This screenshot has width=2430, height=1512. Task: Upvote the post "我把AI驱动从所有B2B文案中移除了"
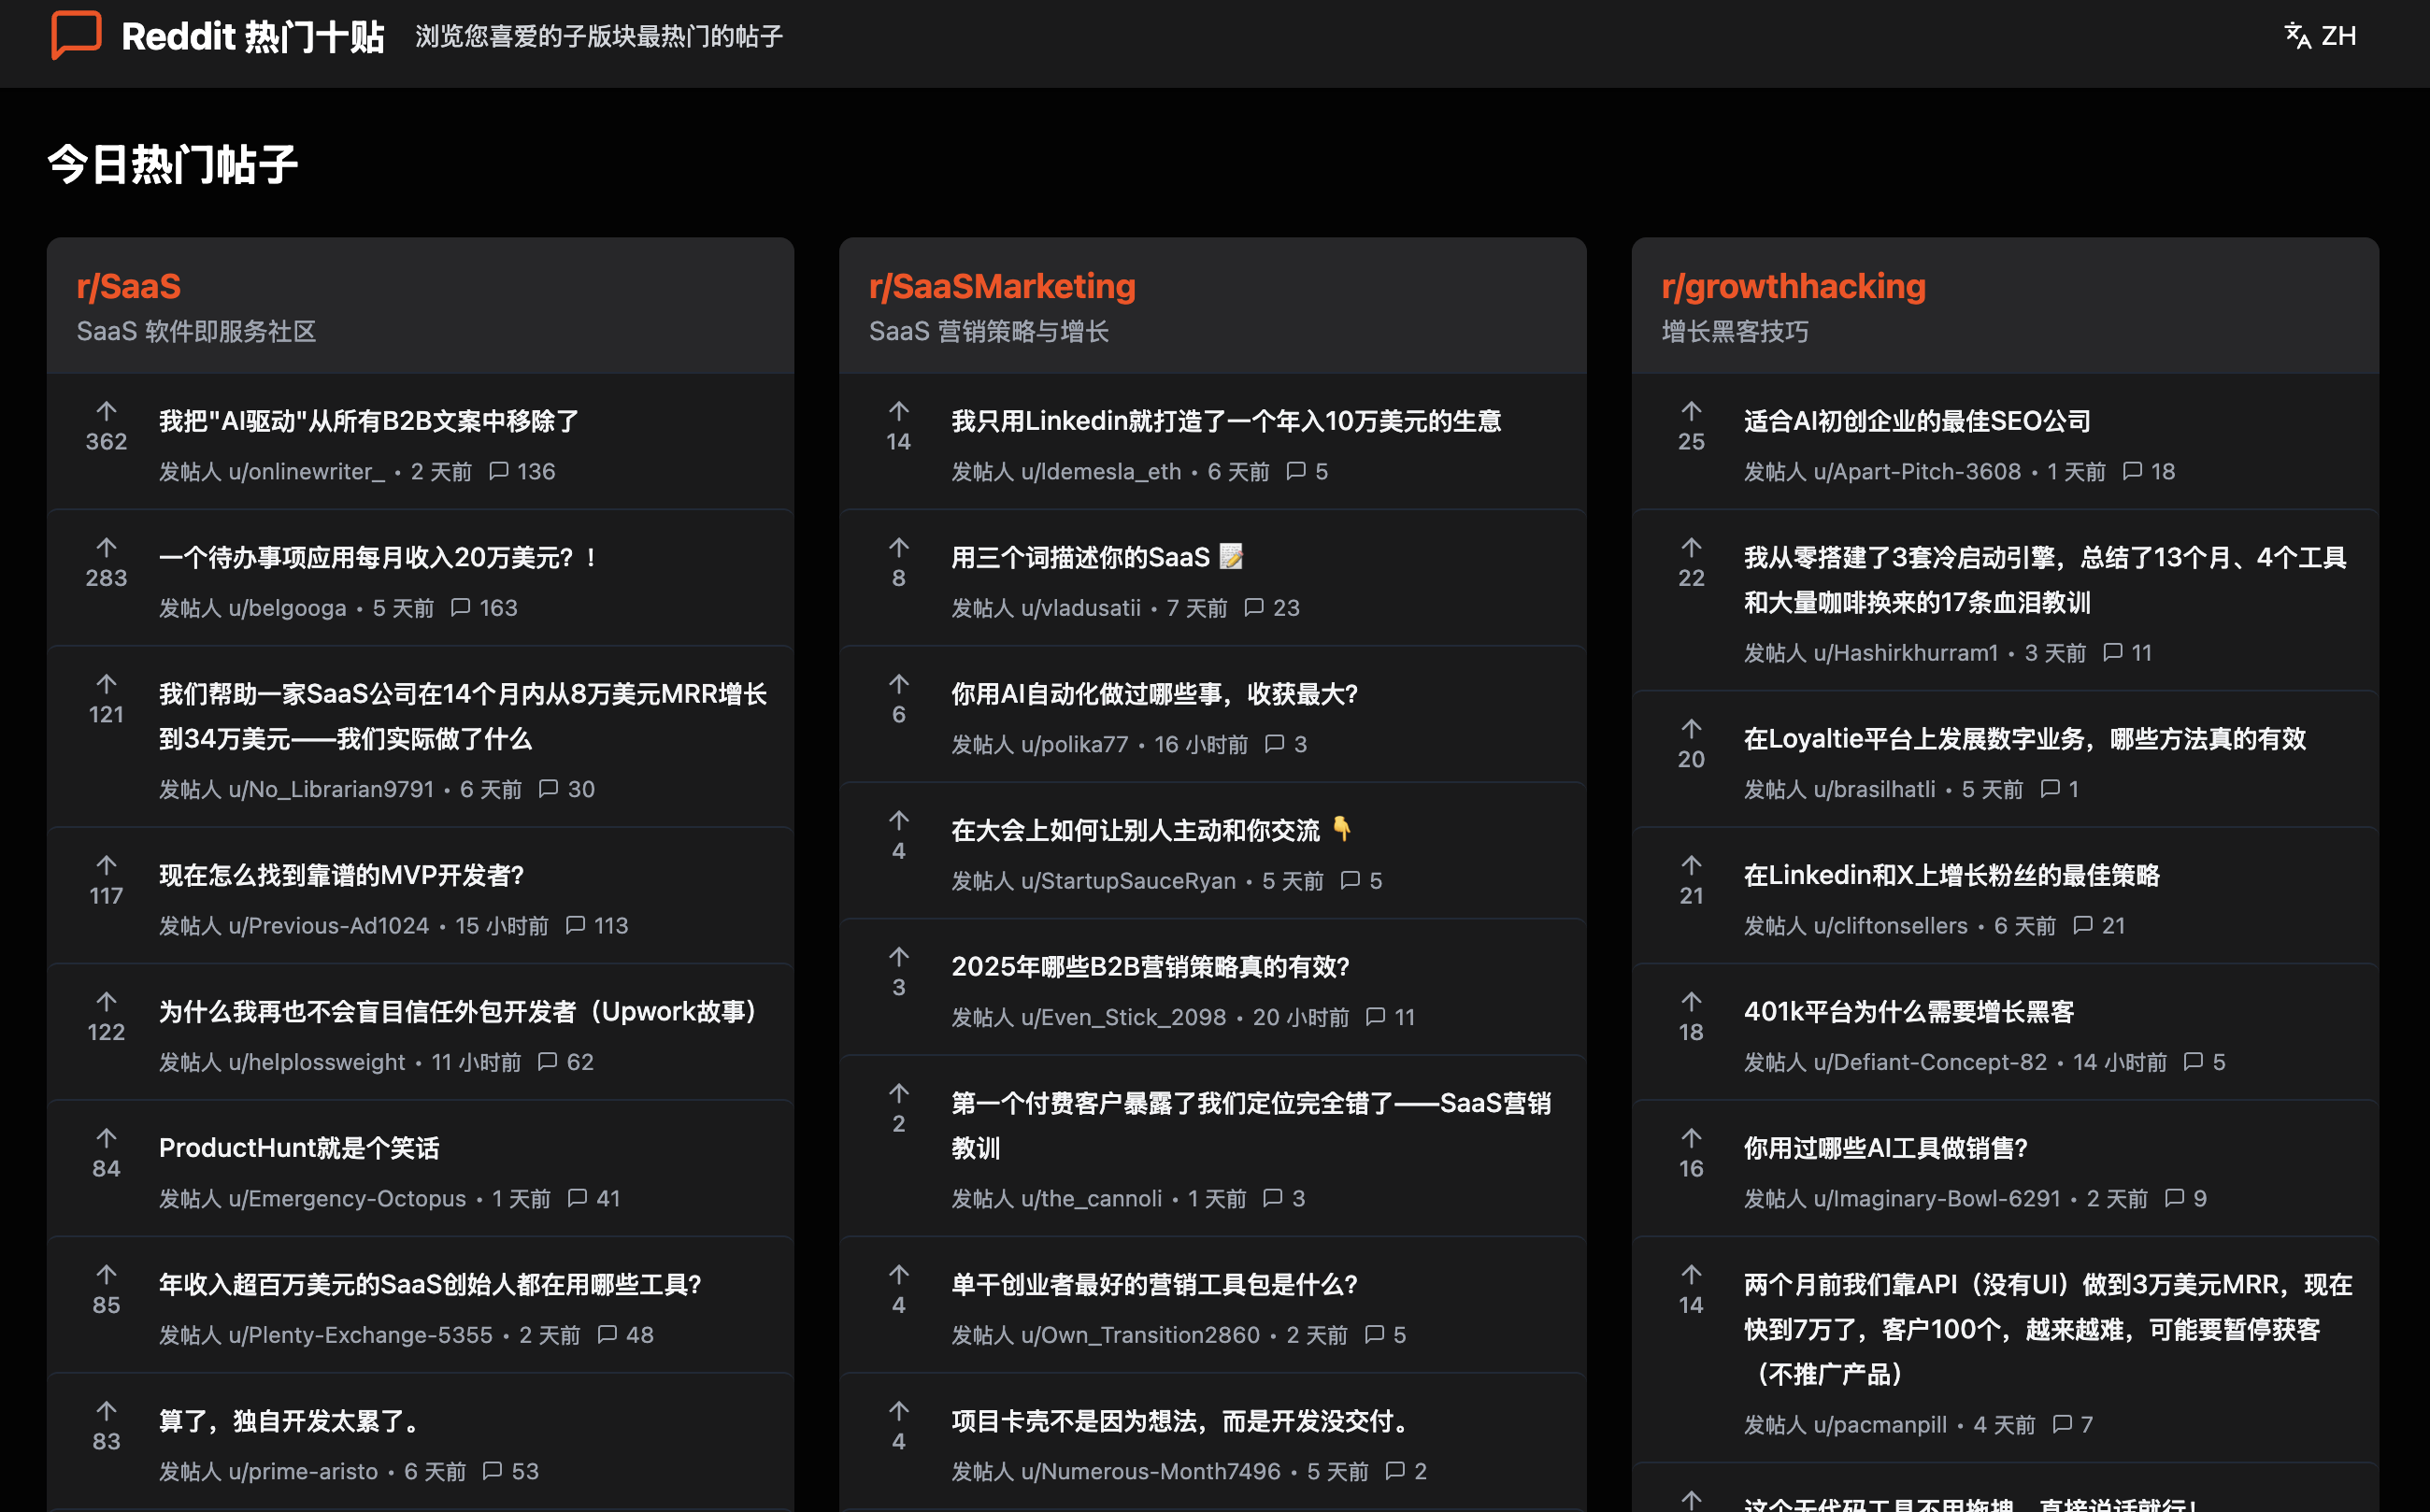[107, 412]
